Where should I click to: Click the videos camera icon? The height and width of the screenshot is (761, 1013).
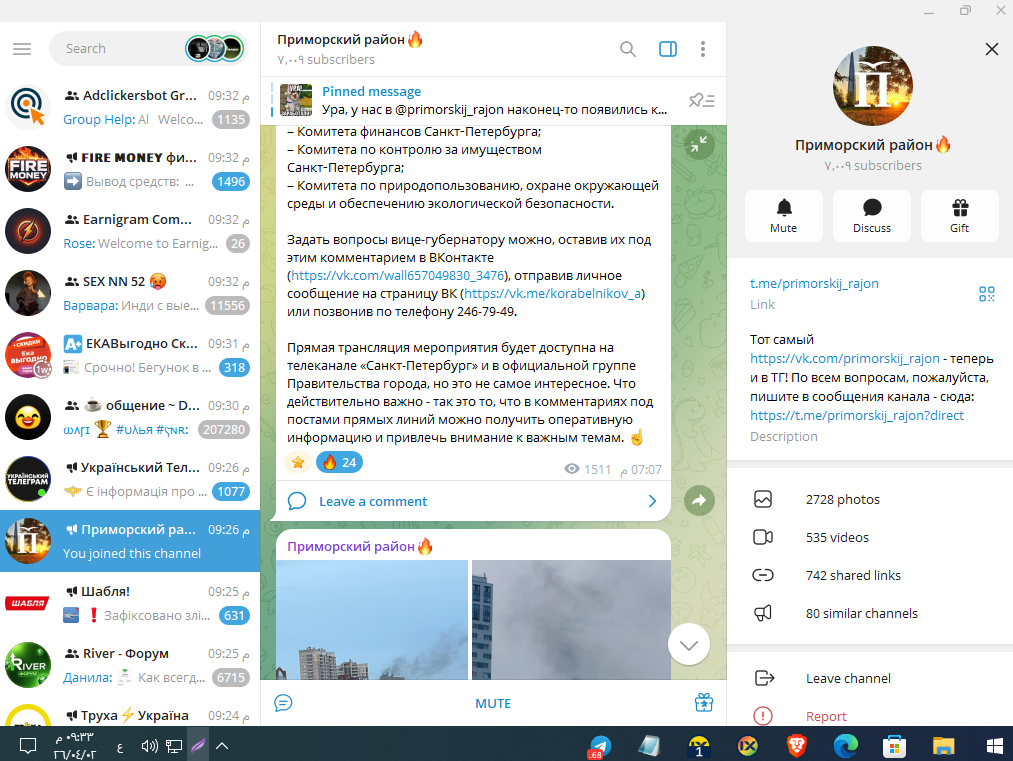click(763, 537)
